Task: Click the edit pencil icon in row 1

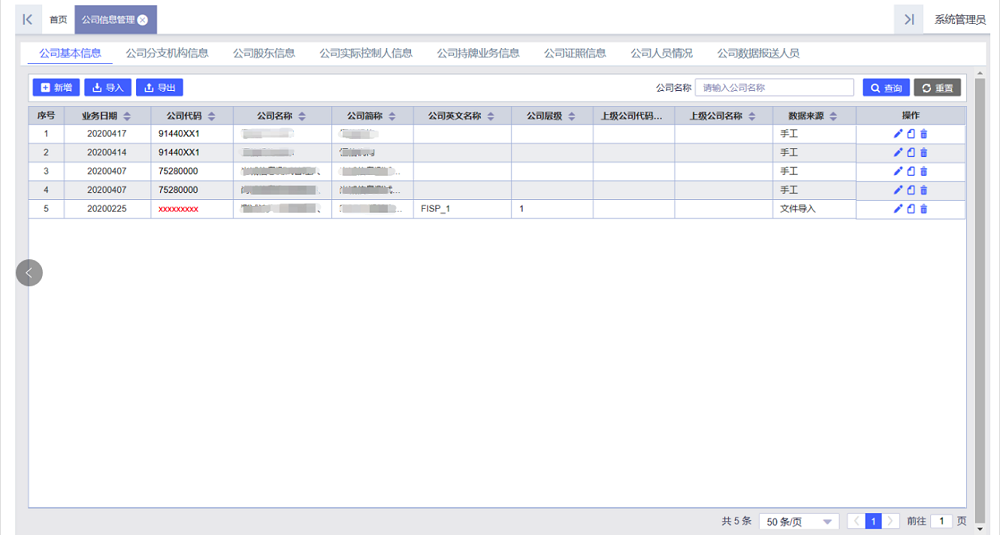Action: point(898,134)
